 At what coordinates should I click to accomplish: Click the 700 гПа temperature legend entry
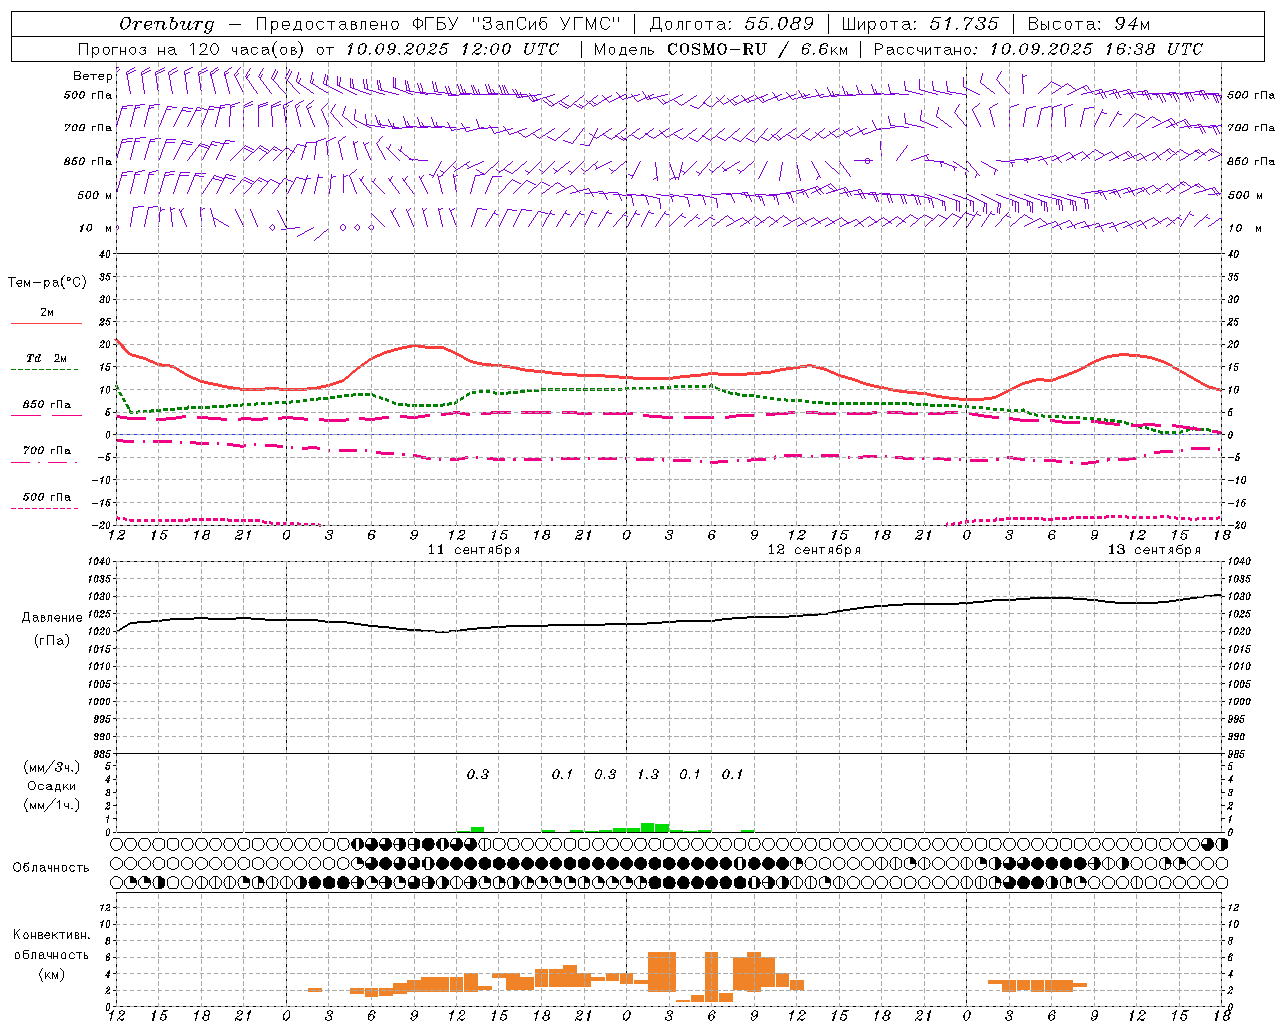(46, 451)
